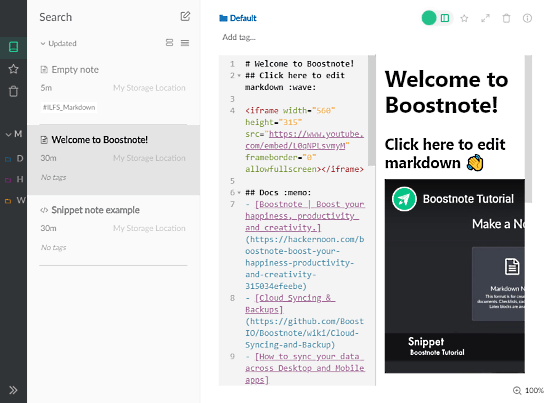Fold the Docs heading on line 6
The image size is (550, 403).
click(239, 193)
